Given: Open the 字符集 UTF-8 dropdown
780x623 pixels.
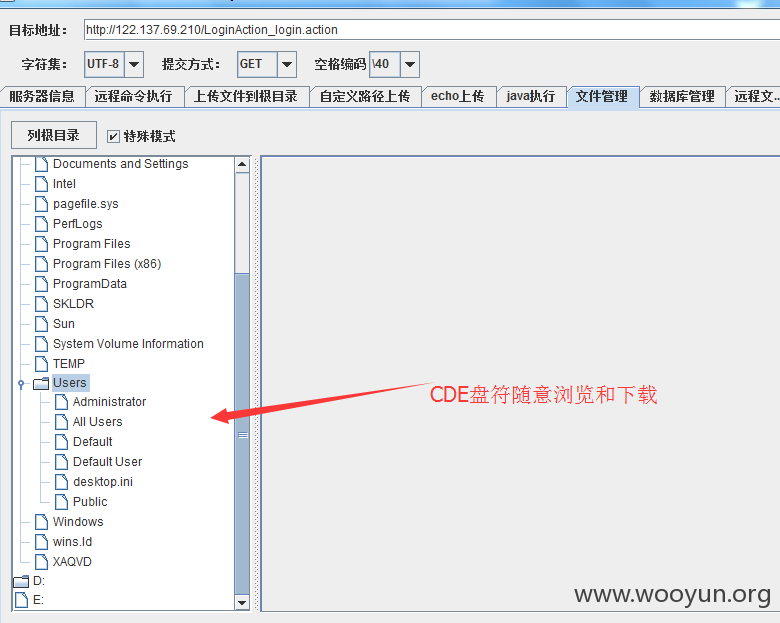Looking at the screenshot, I should click(x=134, y=64).
